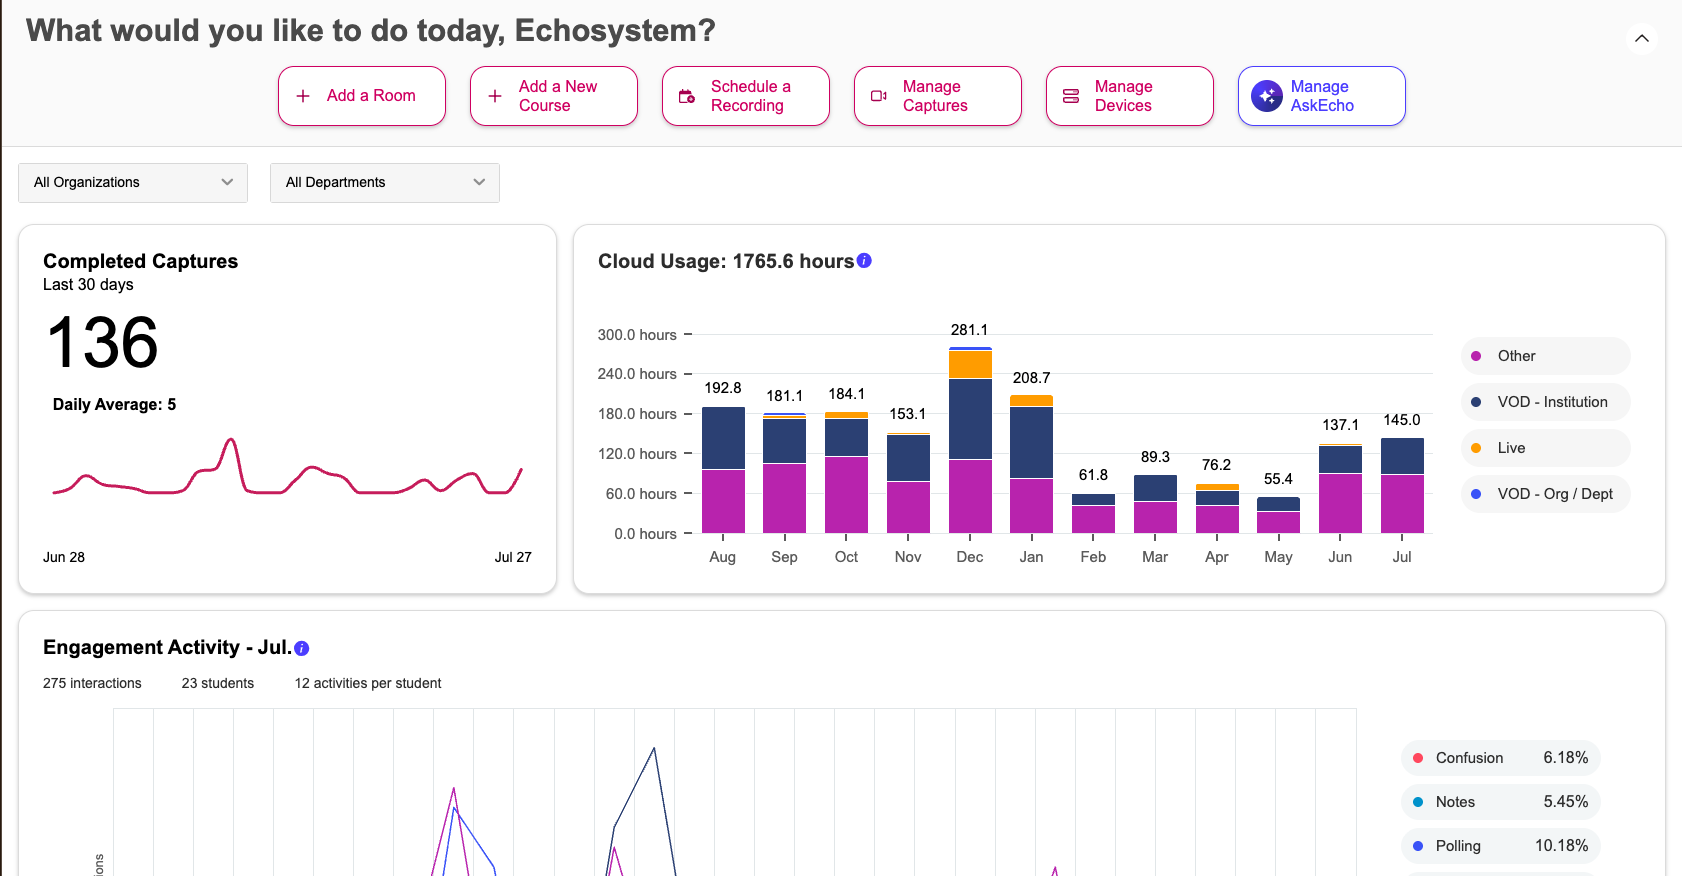Click the 12 activities per student label
The width and height of the screenshot is (1682, 876).
pyautogui.click(x=368, y=684)
